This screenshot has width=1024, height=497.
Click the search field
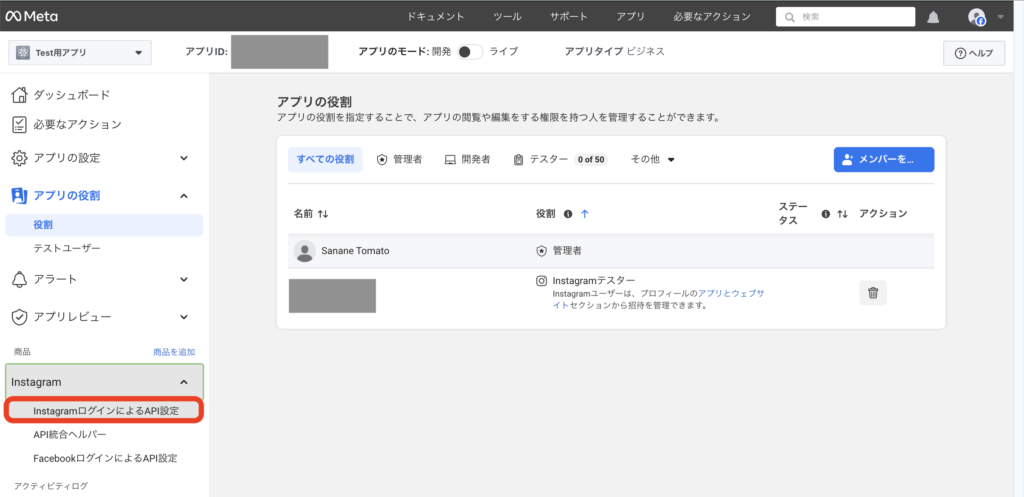845,16
